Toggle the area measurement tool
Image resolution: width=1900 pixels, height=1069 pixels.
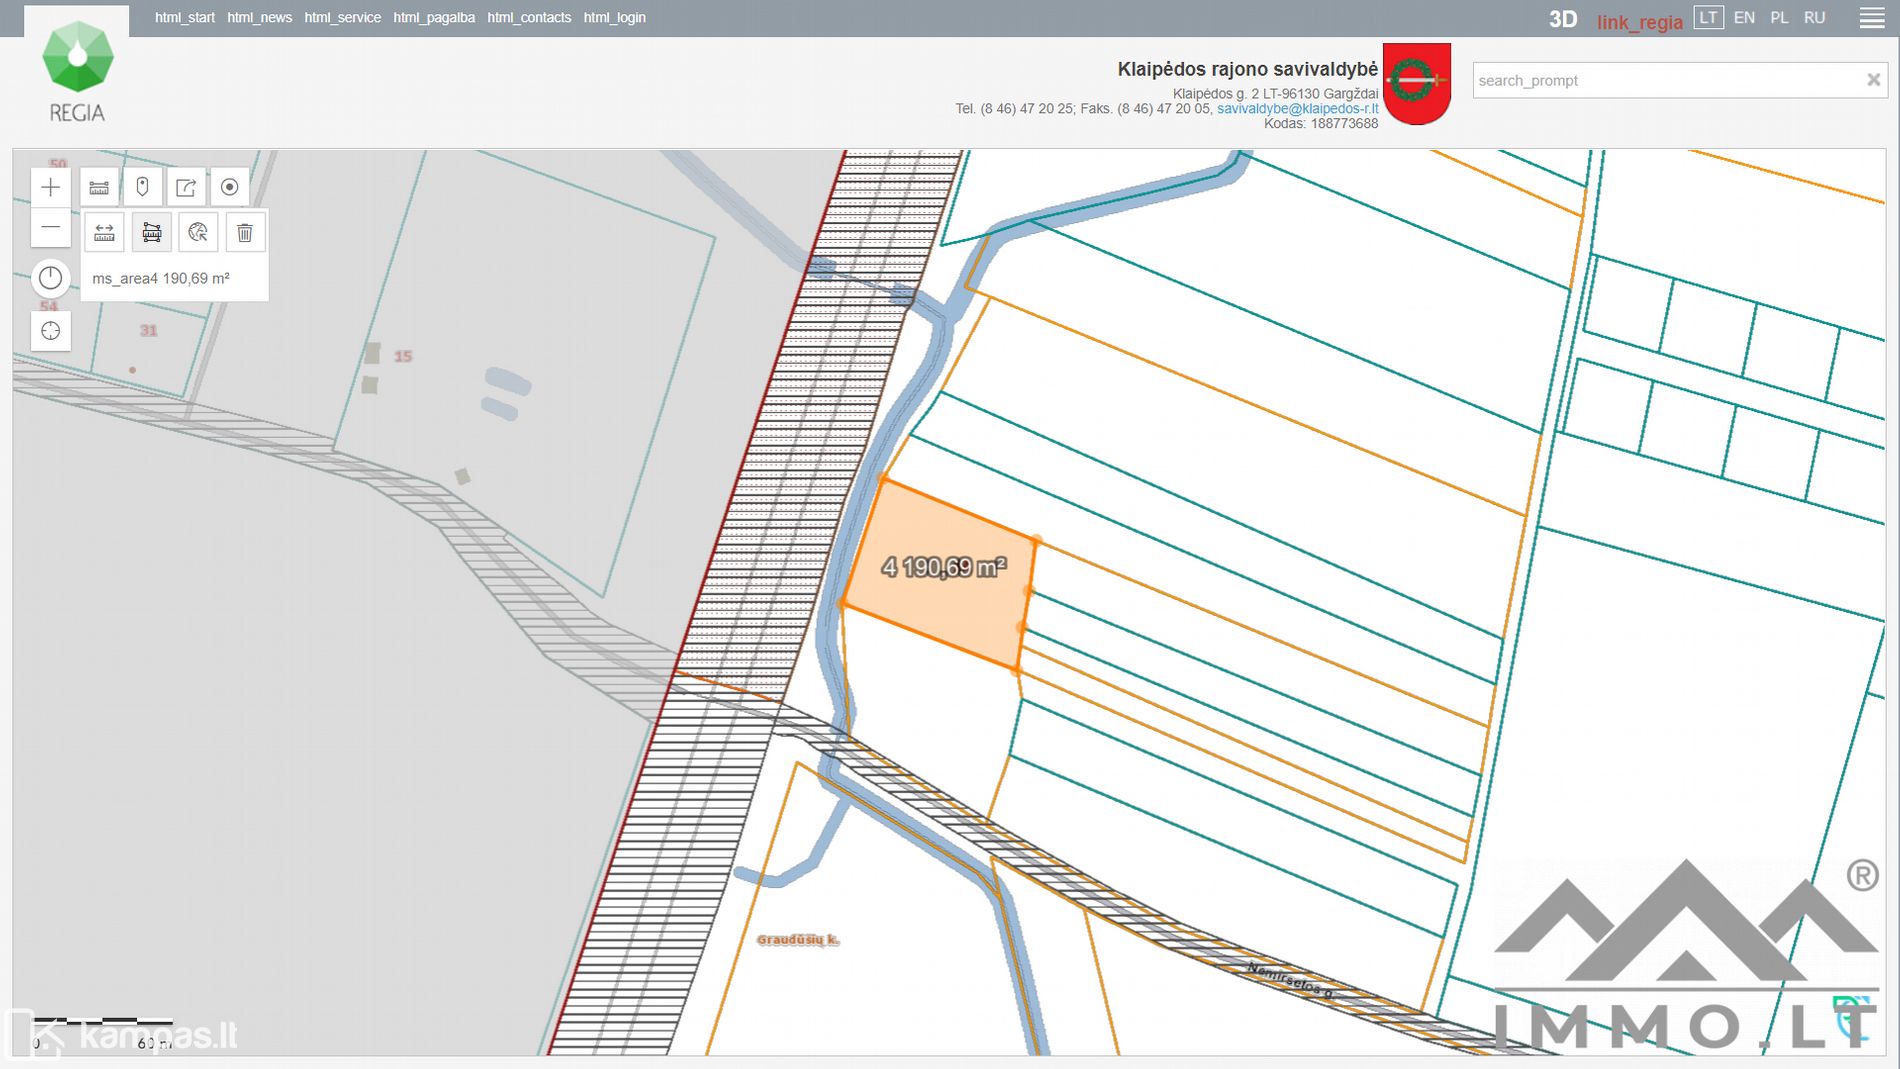click(x=152, y=233)
